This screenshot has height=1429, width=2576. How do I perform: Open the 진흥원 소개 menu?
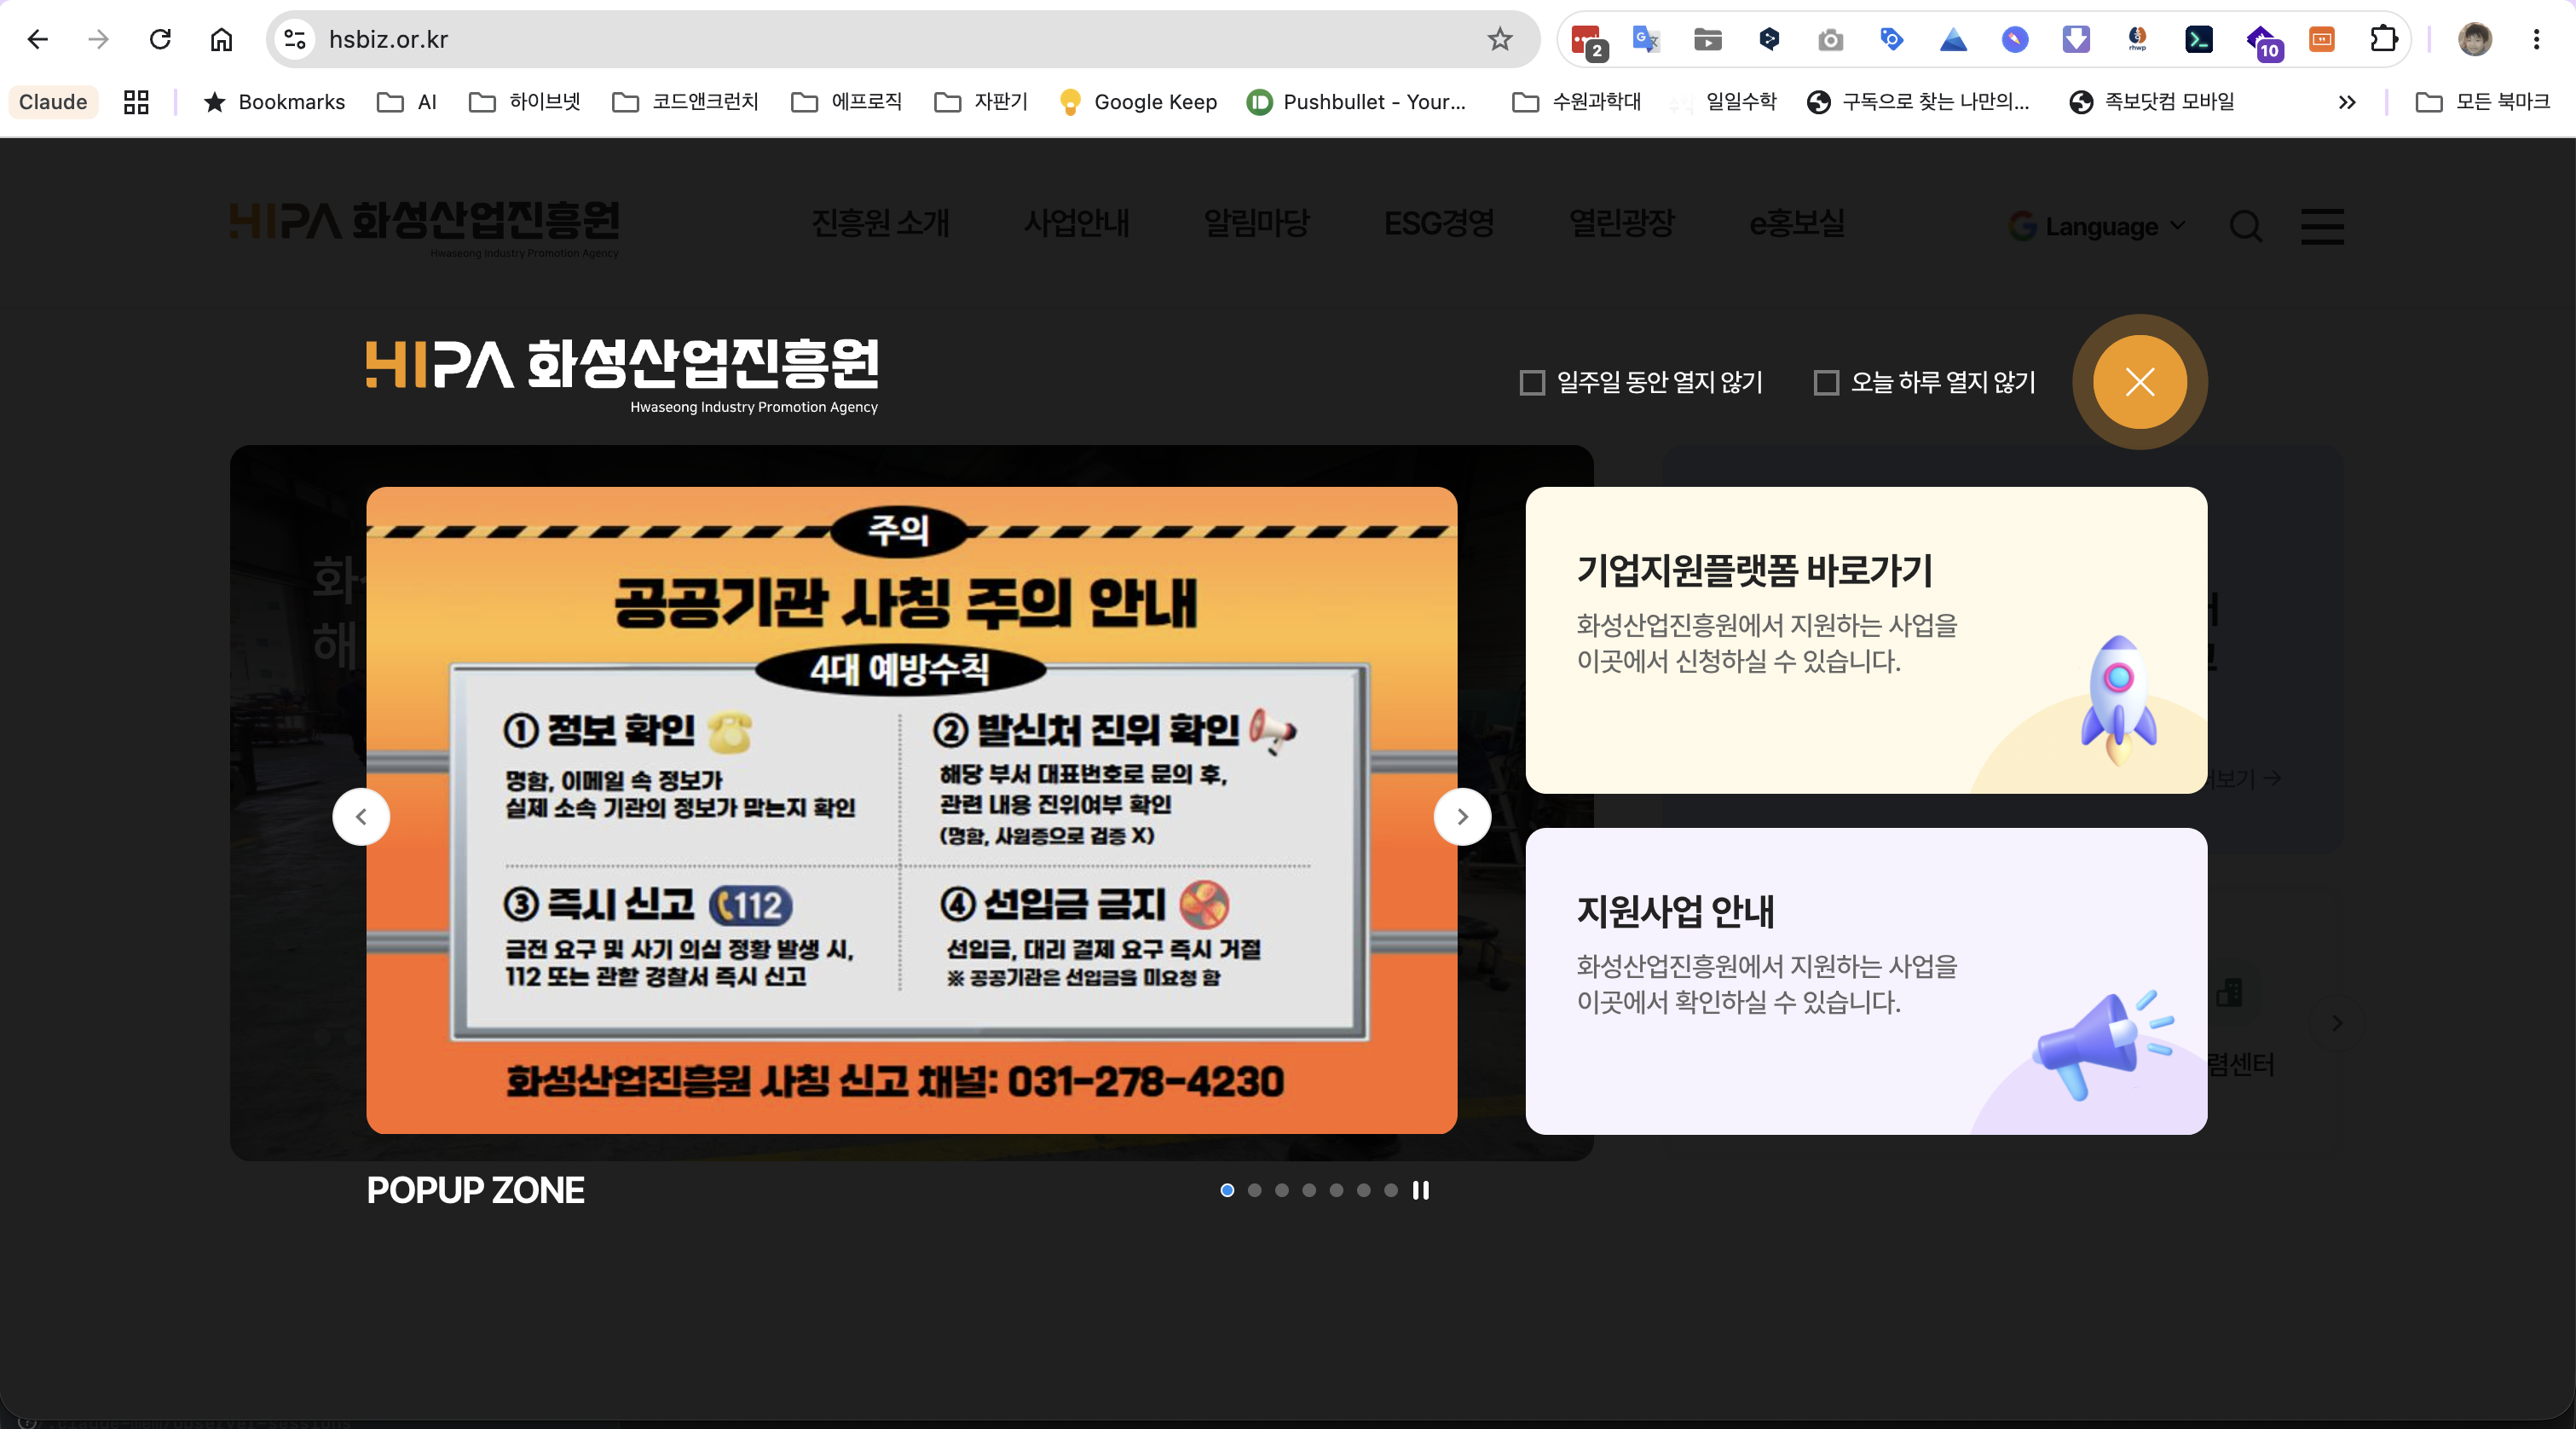tap(880, 222)
